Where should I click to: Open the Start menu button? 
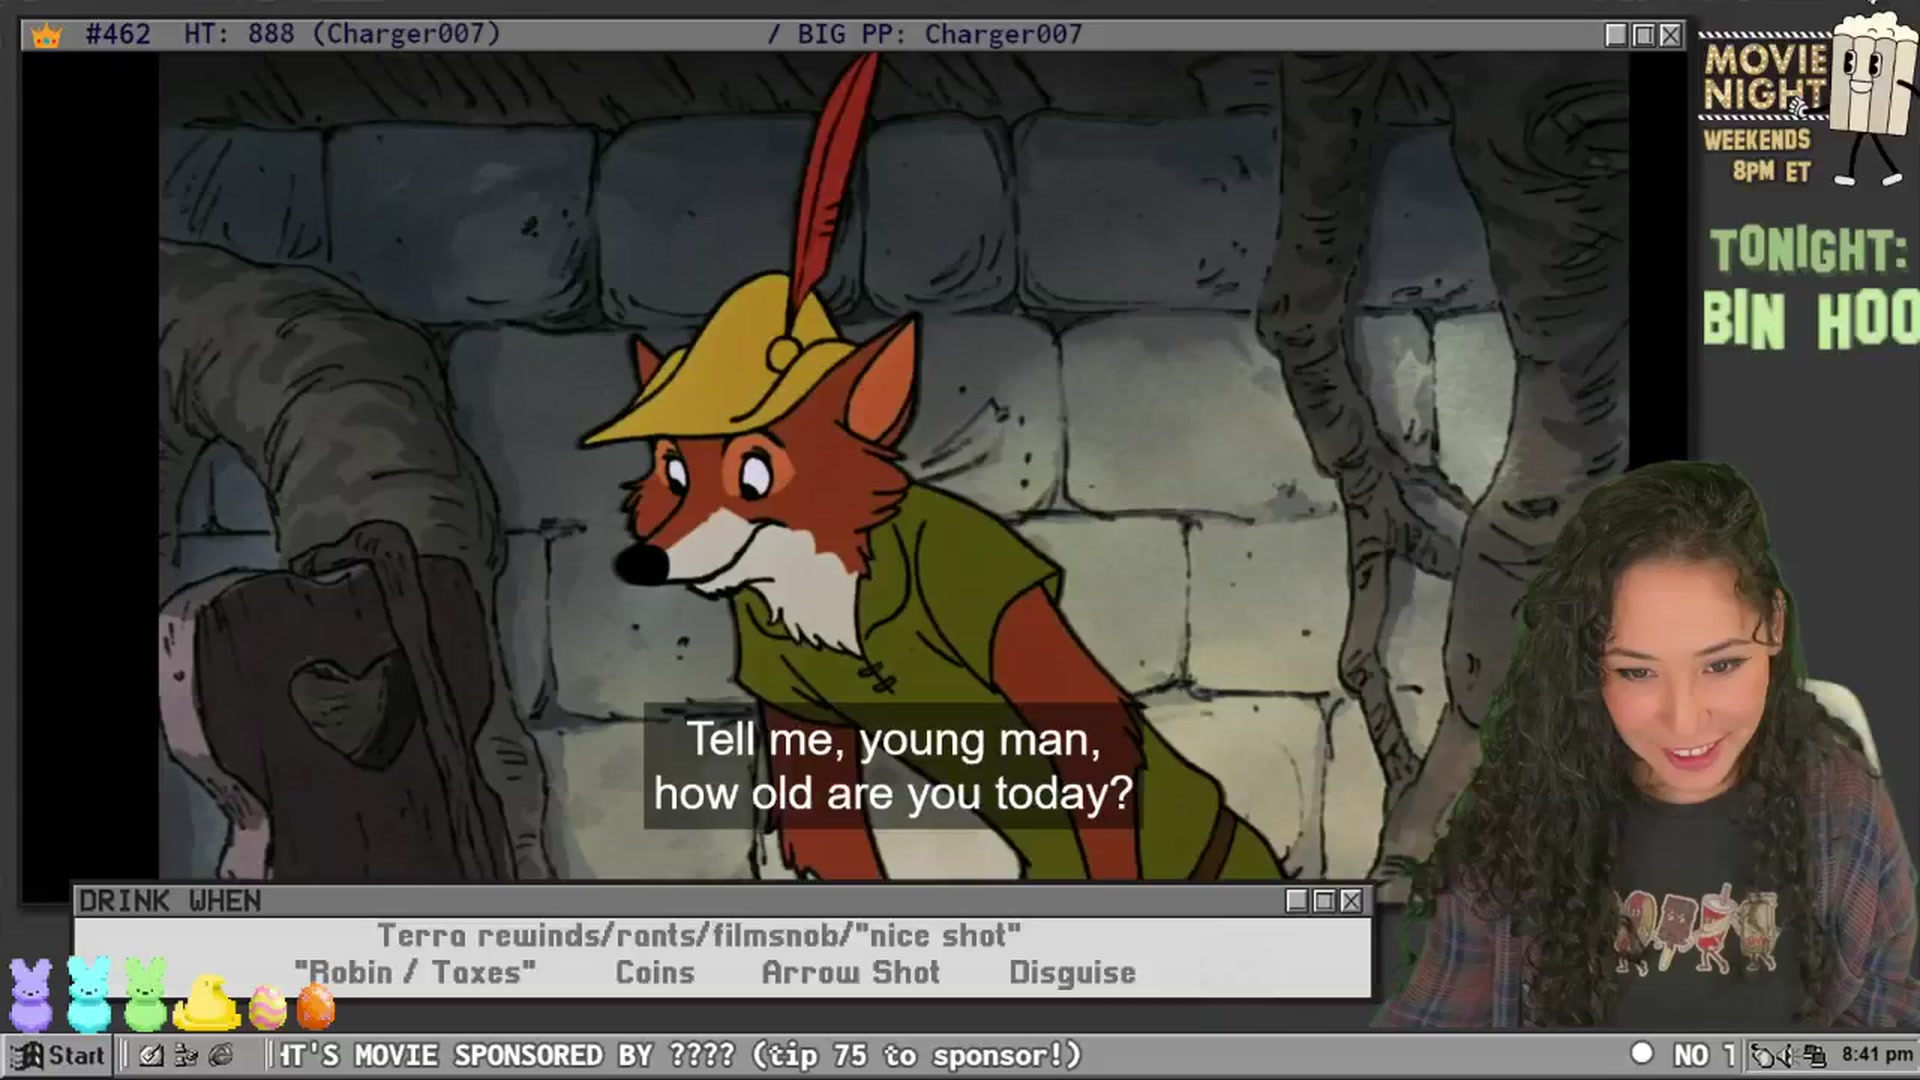click(x=57, y=1055)
